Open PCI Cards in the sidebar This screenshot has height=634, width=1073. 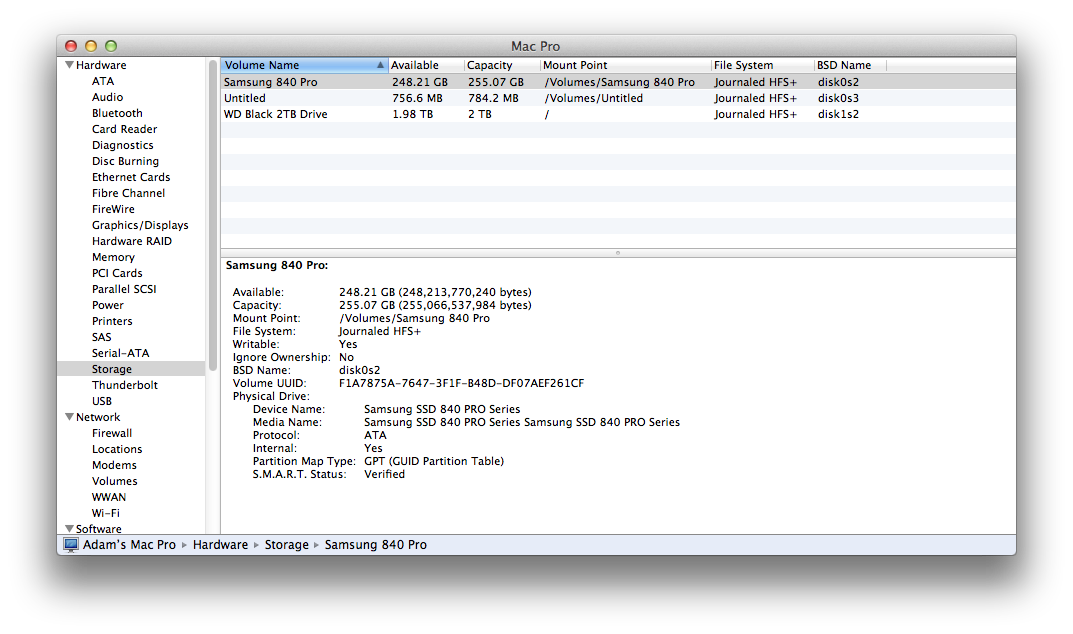pyautogui.click(x=117, y=273)
